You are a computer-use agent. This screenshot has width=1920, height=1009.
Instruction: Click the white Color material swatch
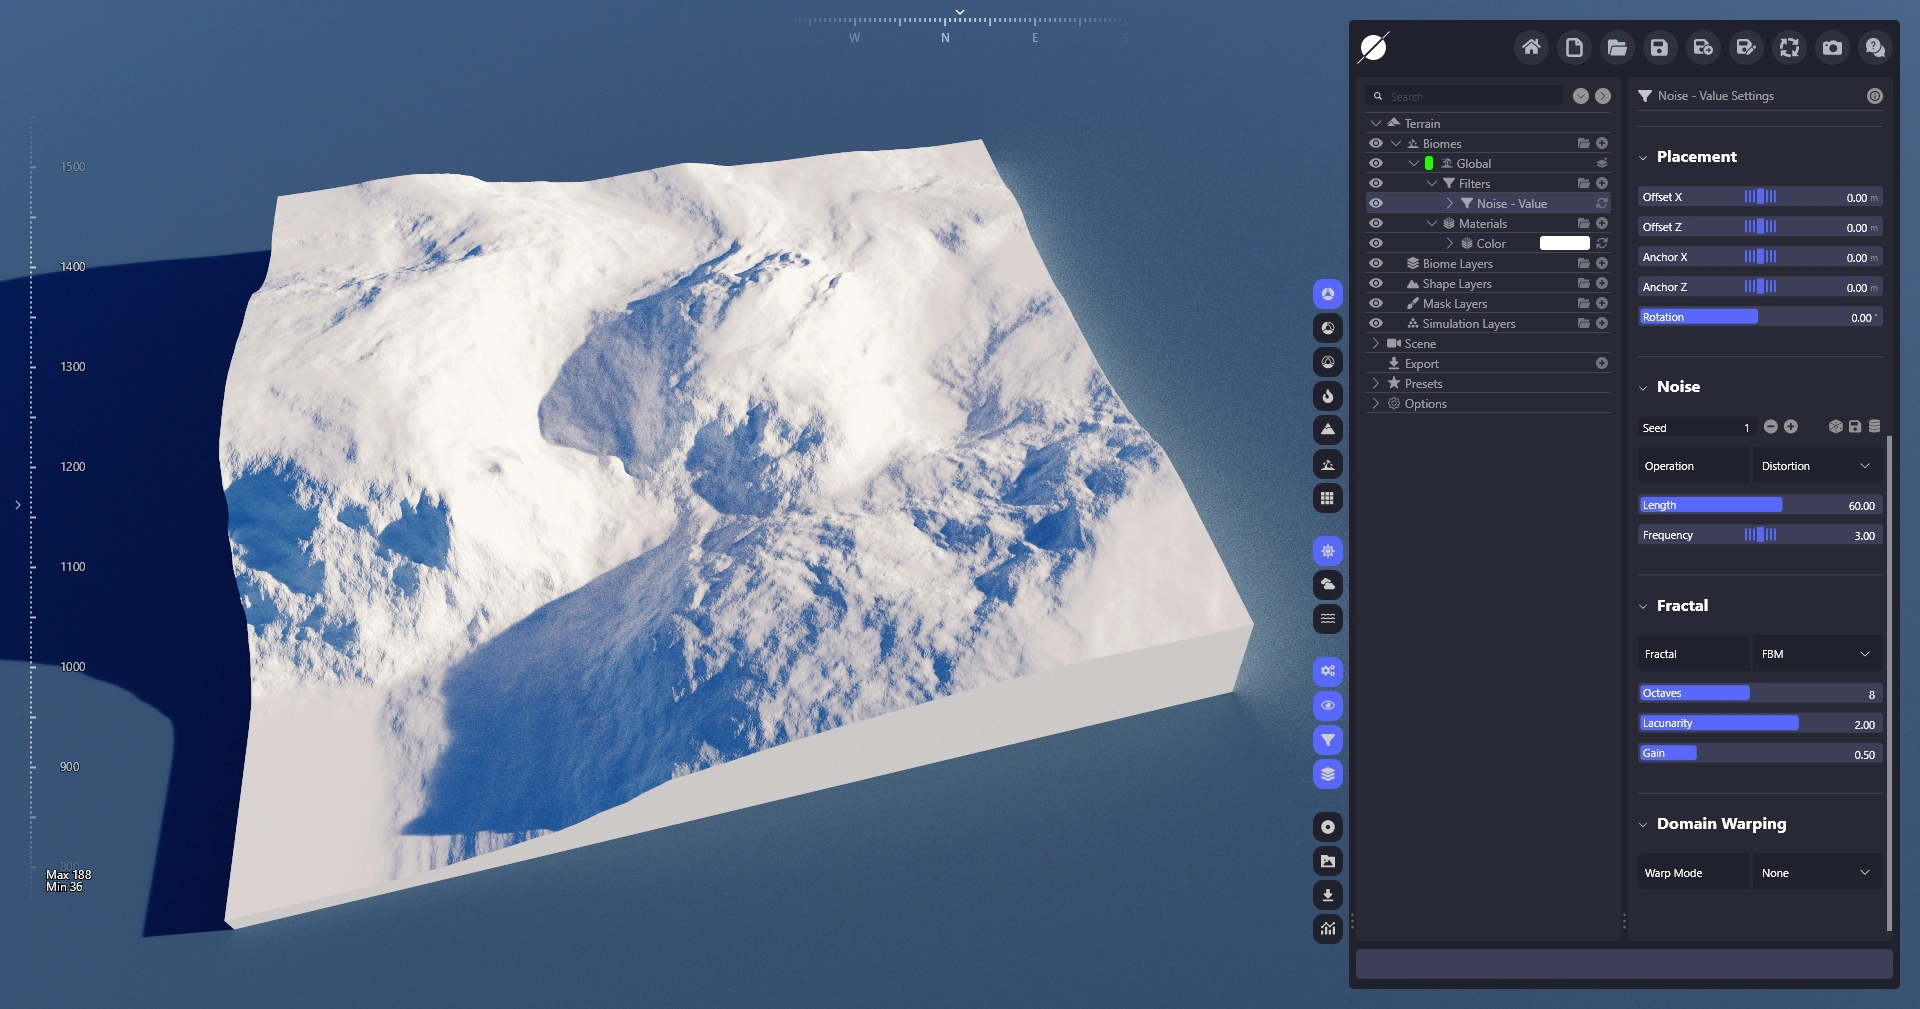point(1564,244)
